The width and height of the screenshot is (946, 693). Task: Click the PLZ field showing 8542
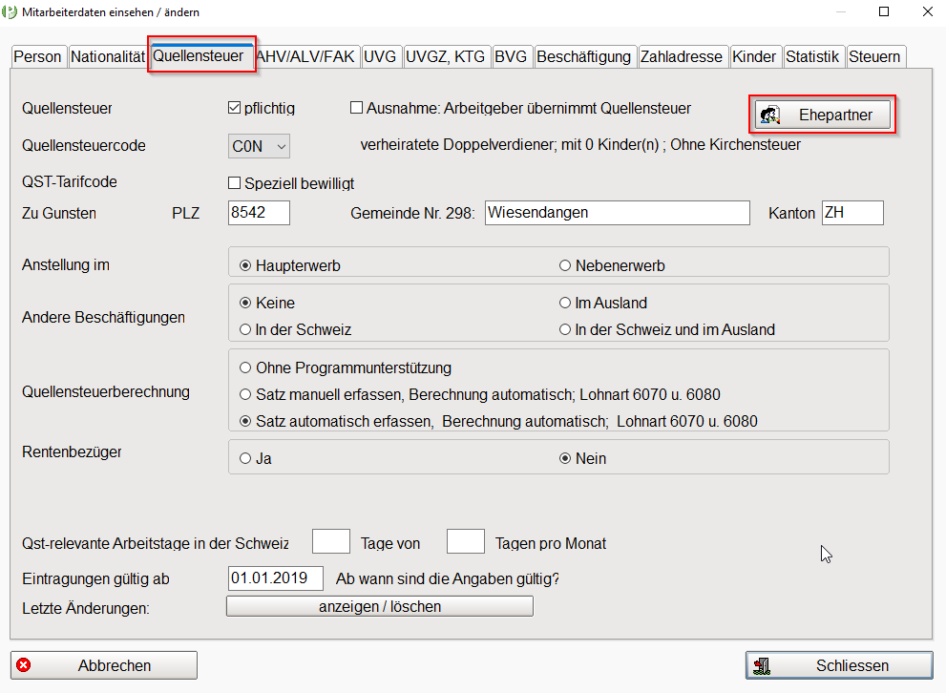(x=259, y=213)
